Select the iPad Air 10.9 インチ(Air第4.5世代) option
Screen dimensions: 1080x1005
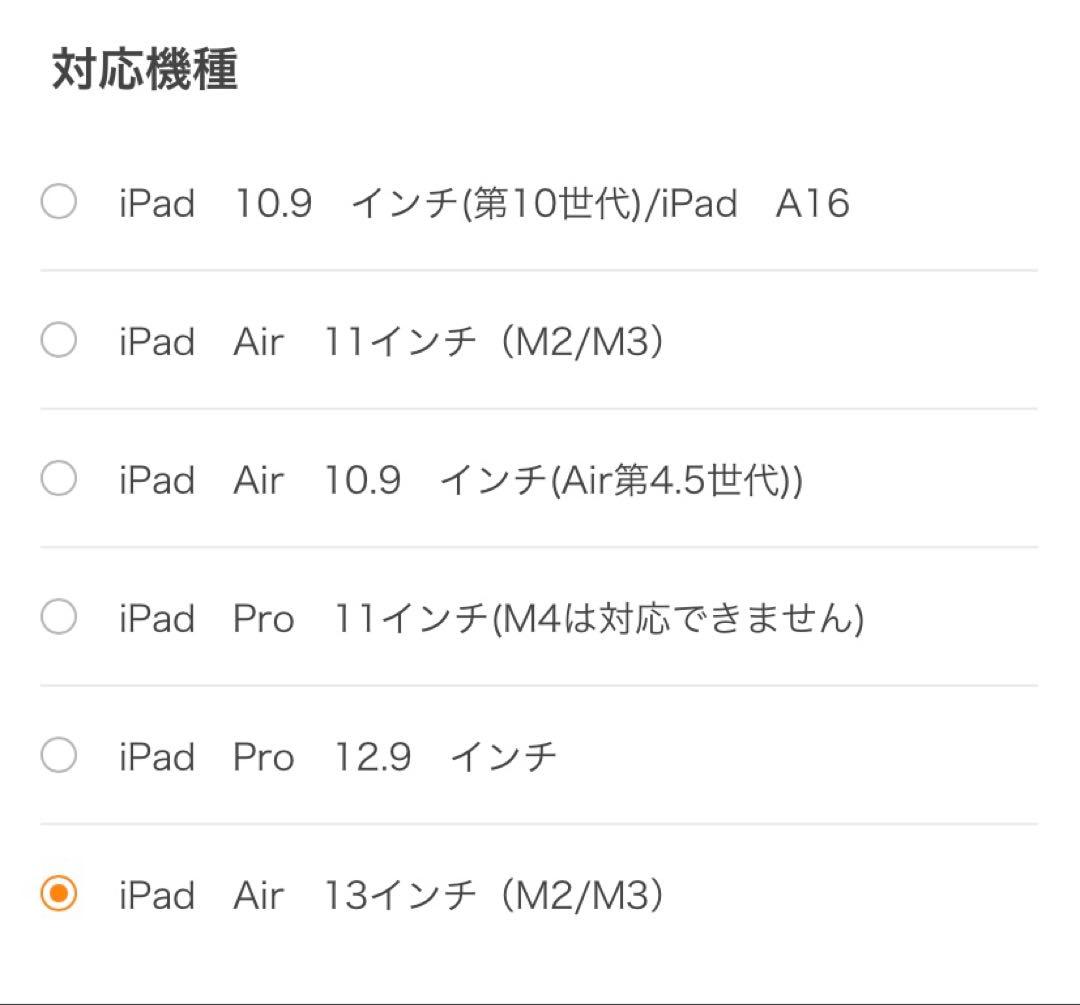[x=58, y=479]
